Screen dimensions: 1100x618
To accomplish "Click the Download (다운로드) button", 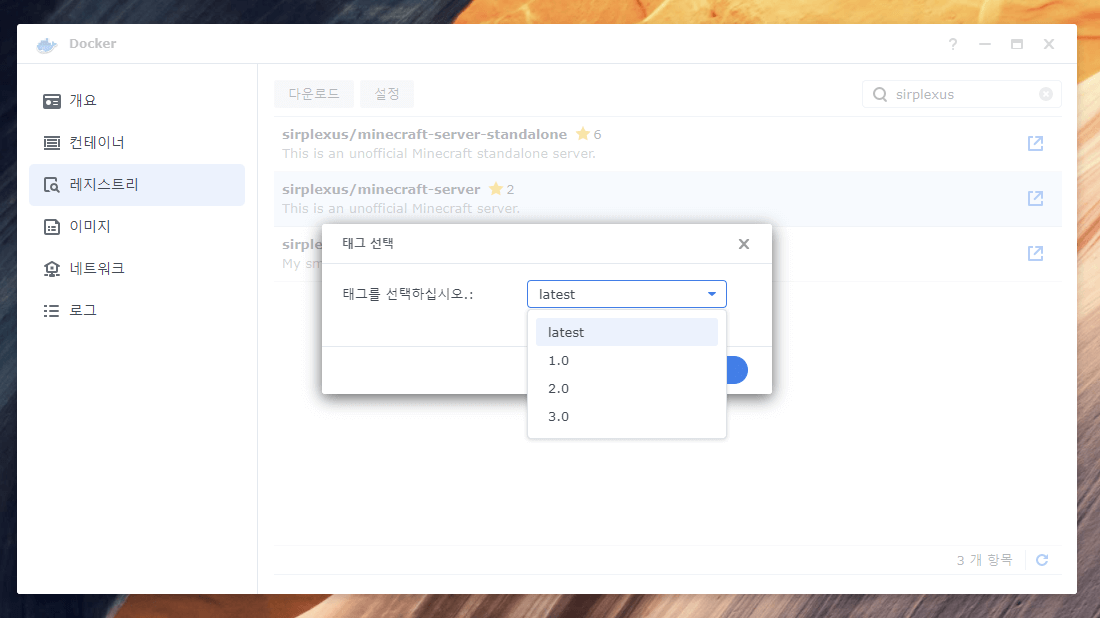I will 314,94.
